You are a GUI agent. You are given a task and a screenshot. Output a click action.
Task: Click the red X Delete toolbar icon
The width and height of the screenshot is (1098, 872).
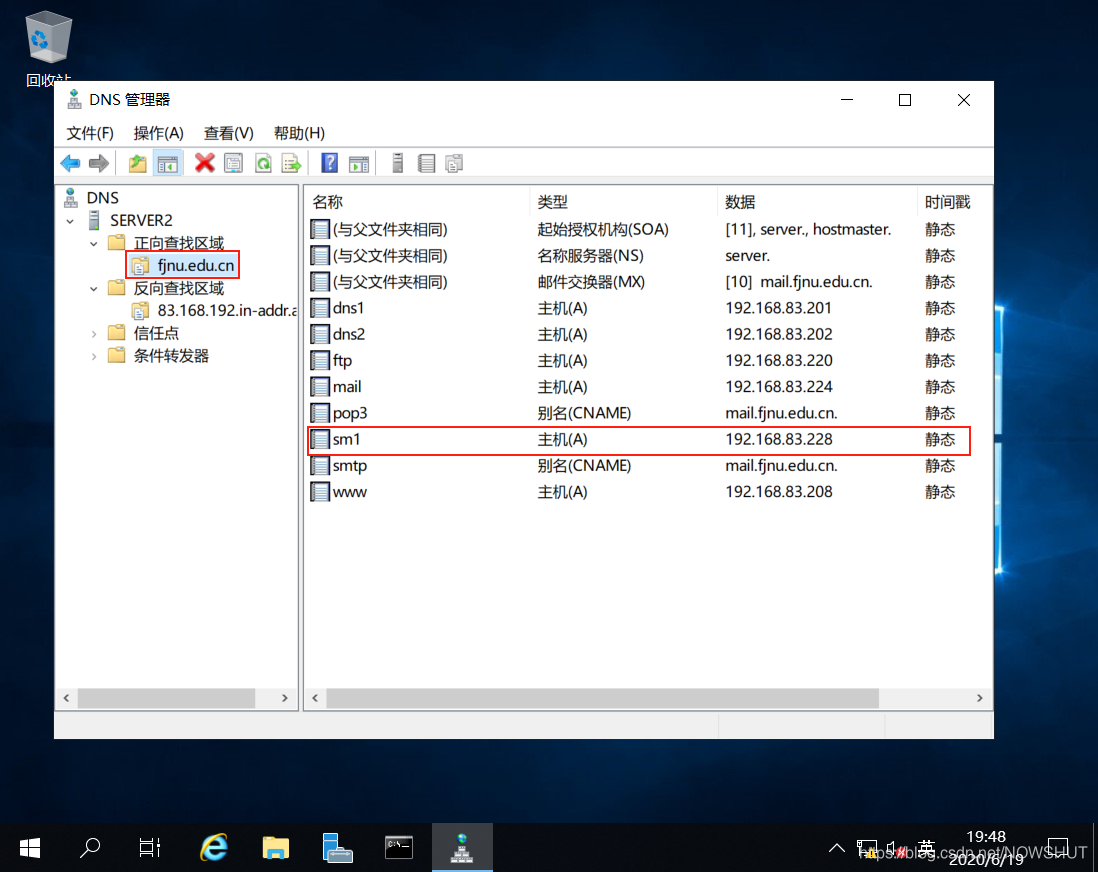pos(205,163)
